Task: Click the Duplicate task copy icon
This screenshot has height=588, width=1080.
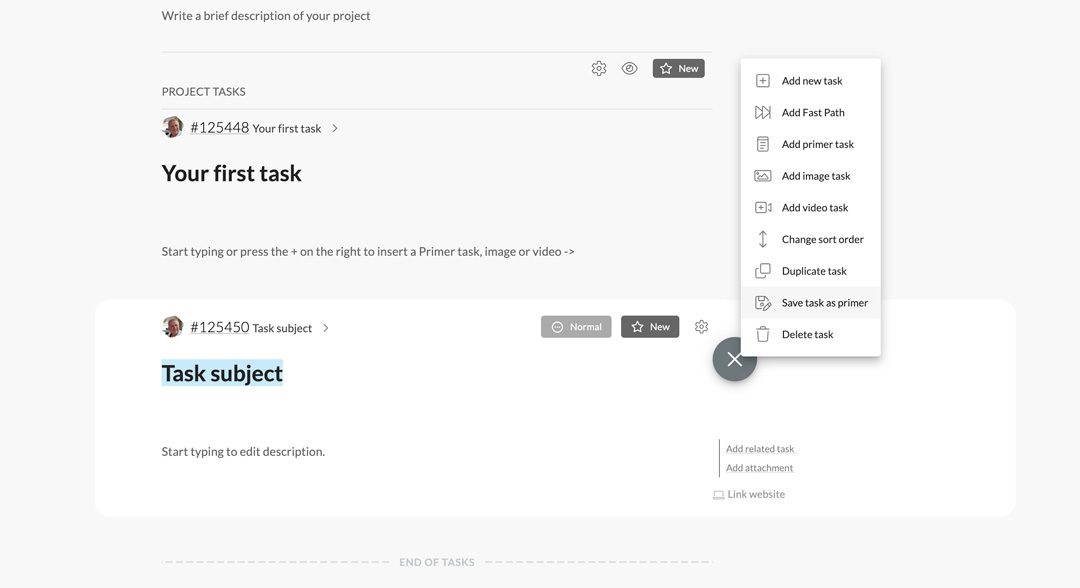Action: (x=762, y=271)
